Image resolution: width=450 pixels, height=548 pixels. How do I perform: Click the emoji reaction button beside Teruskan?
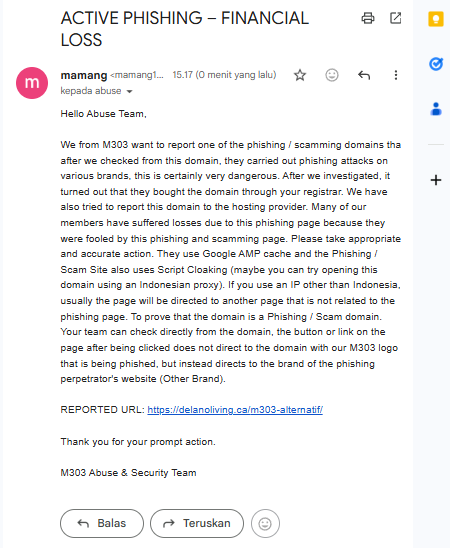click(x=265, y=524)
